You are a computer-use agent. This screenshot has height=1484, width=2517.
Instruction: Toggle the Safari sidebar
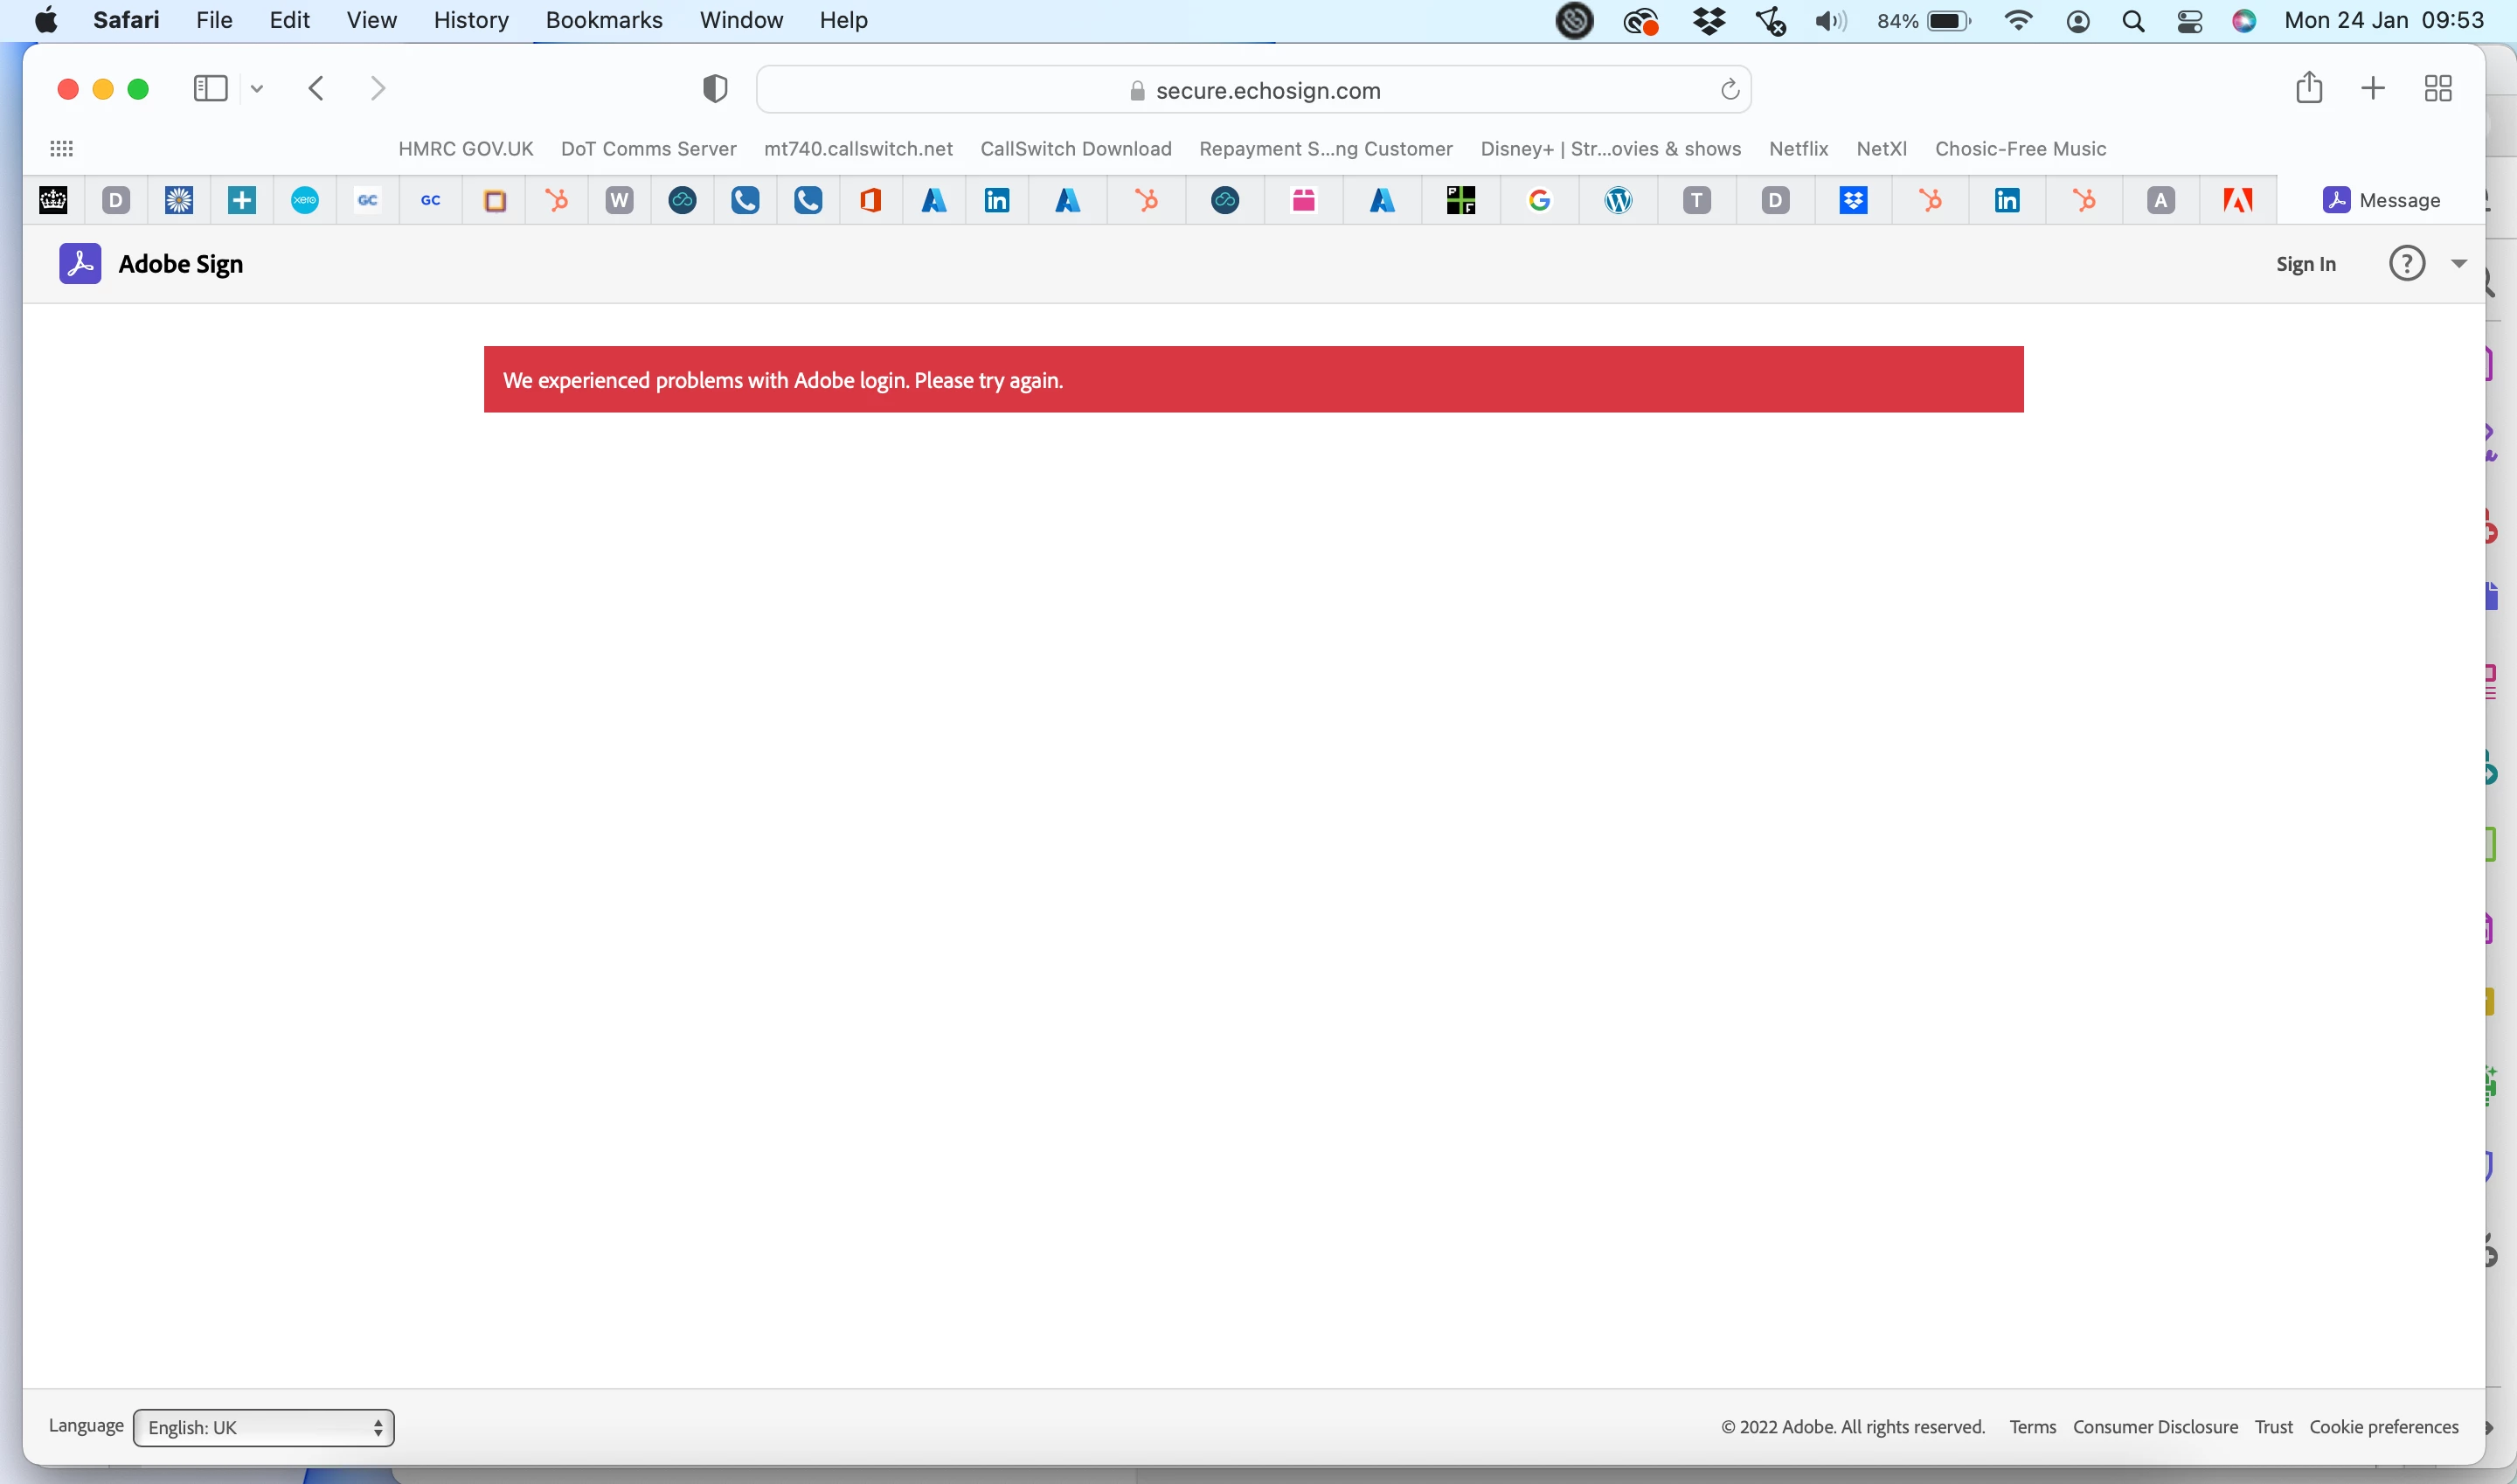click(x=210, y=88)
